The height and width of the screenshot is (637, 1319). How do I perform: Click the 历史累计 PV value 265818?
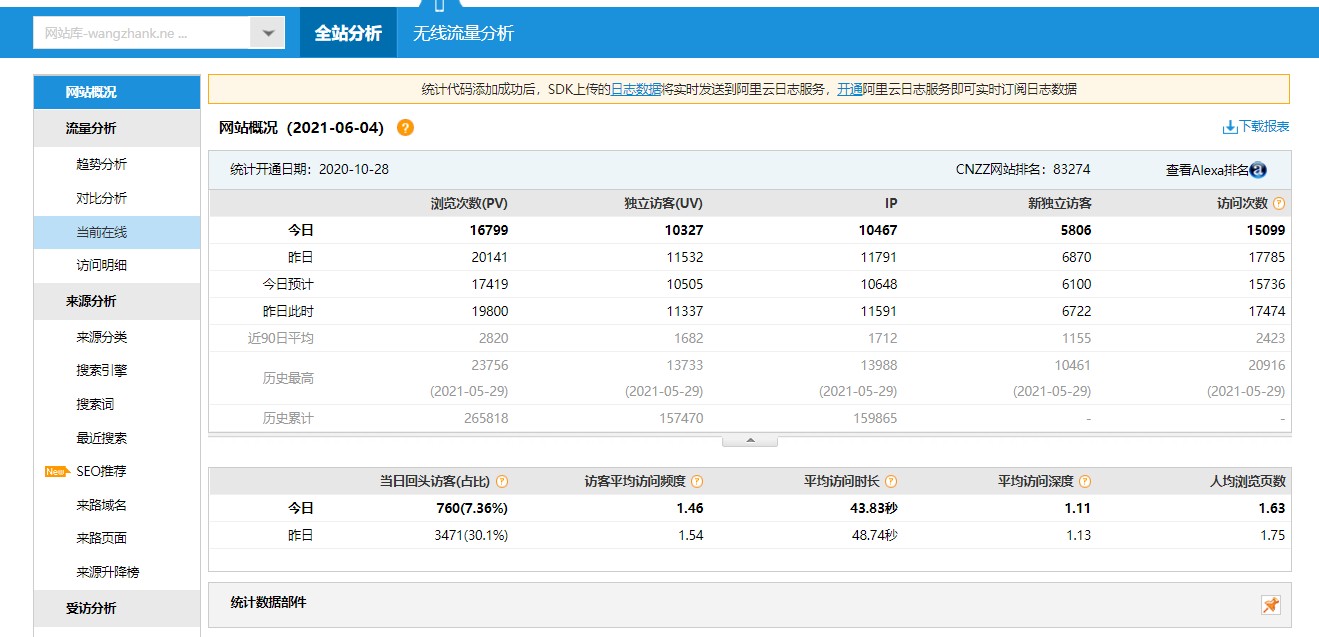click(x=486, y=418)
